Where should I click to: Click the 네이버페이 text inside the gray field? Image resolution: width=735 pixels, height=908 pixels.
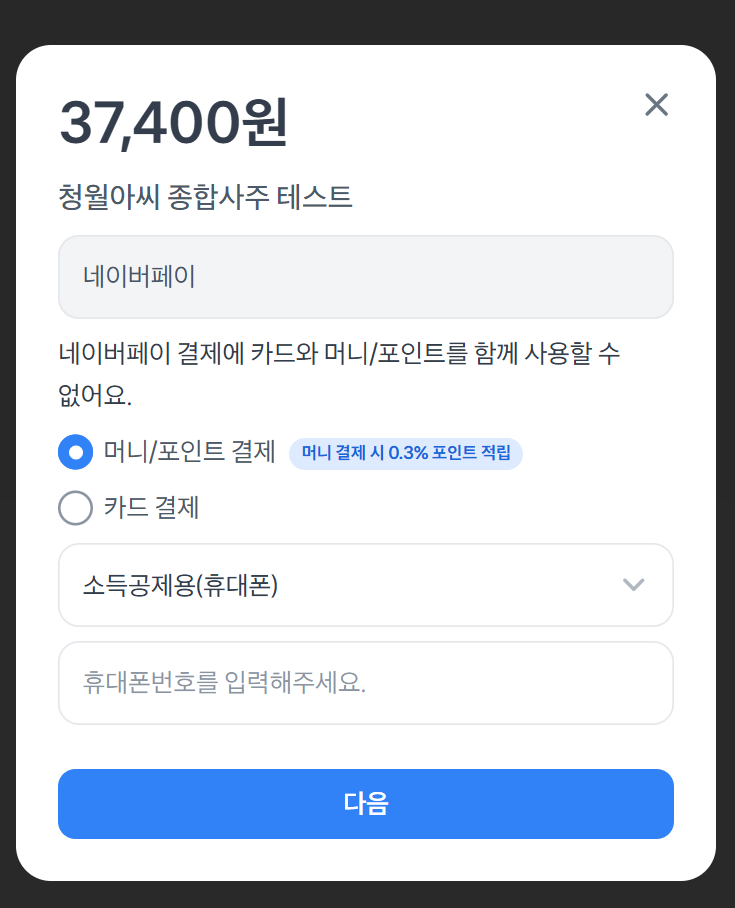[x=139, y=276]
